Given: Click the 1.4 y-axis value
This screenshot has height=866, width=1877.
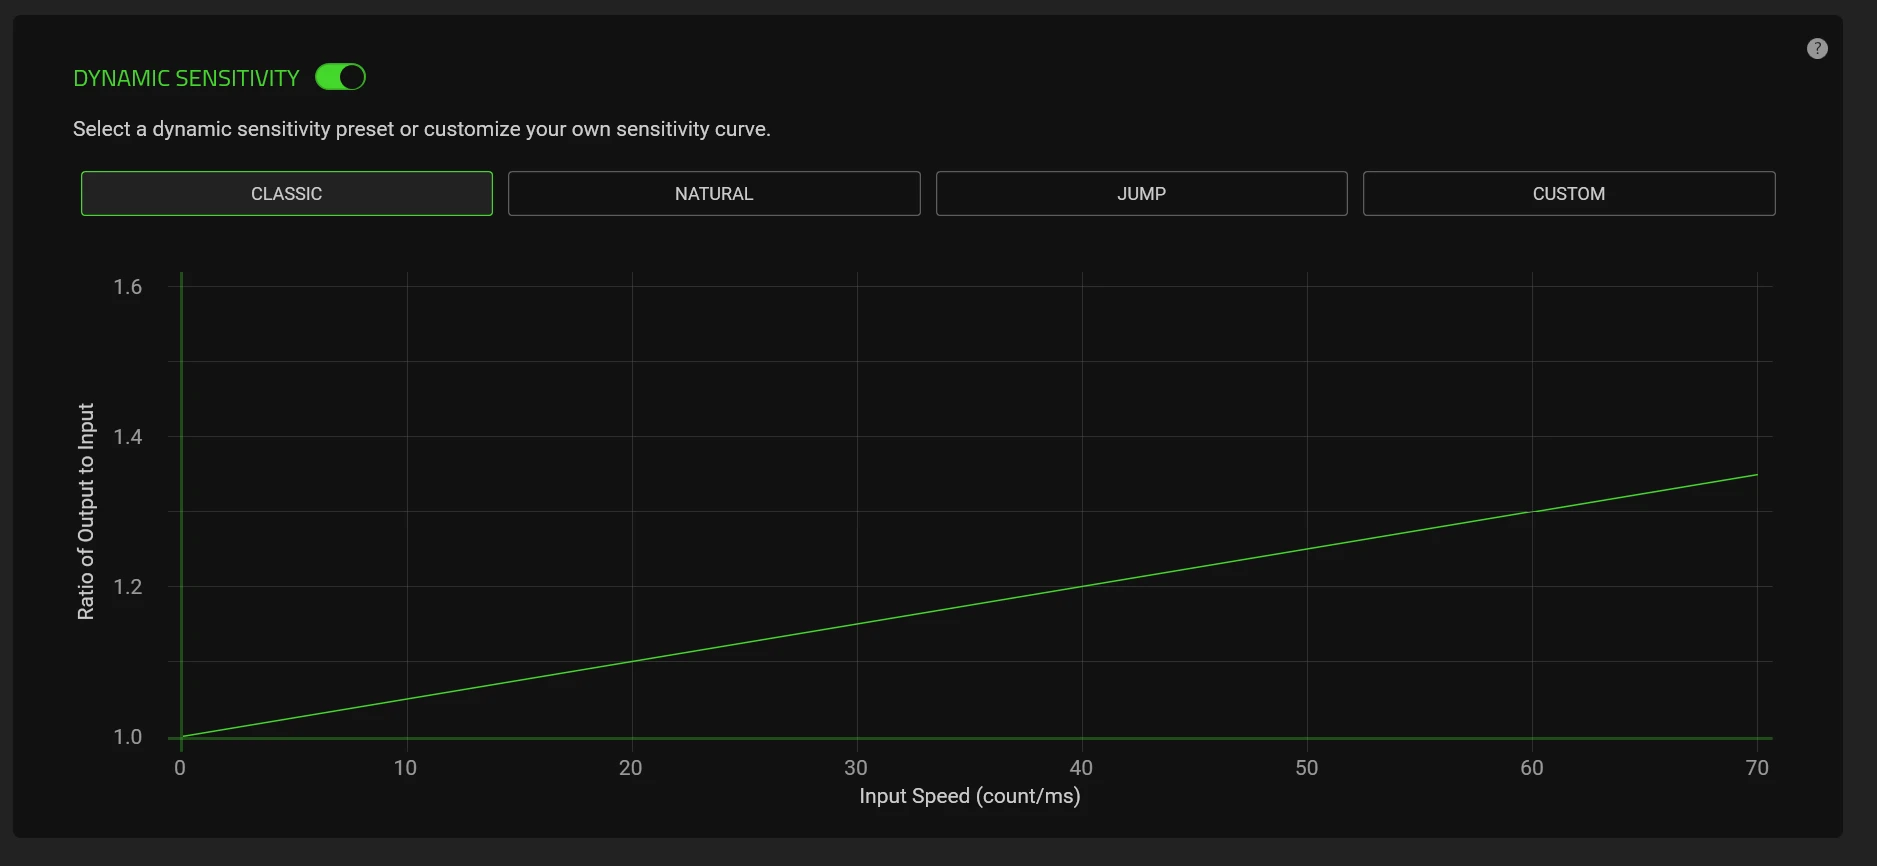Looking at the screenshot, I should click(x=128, y=437).
